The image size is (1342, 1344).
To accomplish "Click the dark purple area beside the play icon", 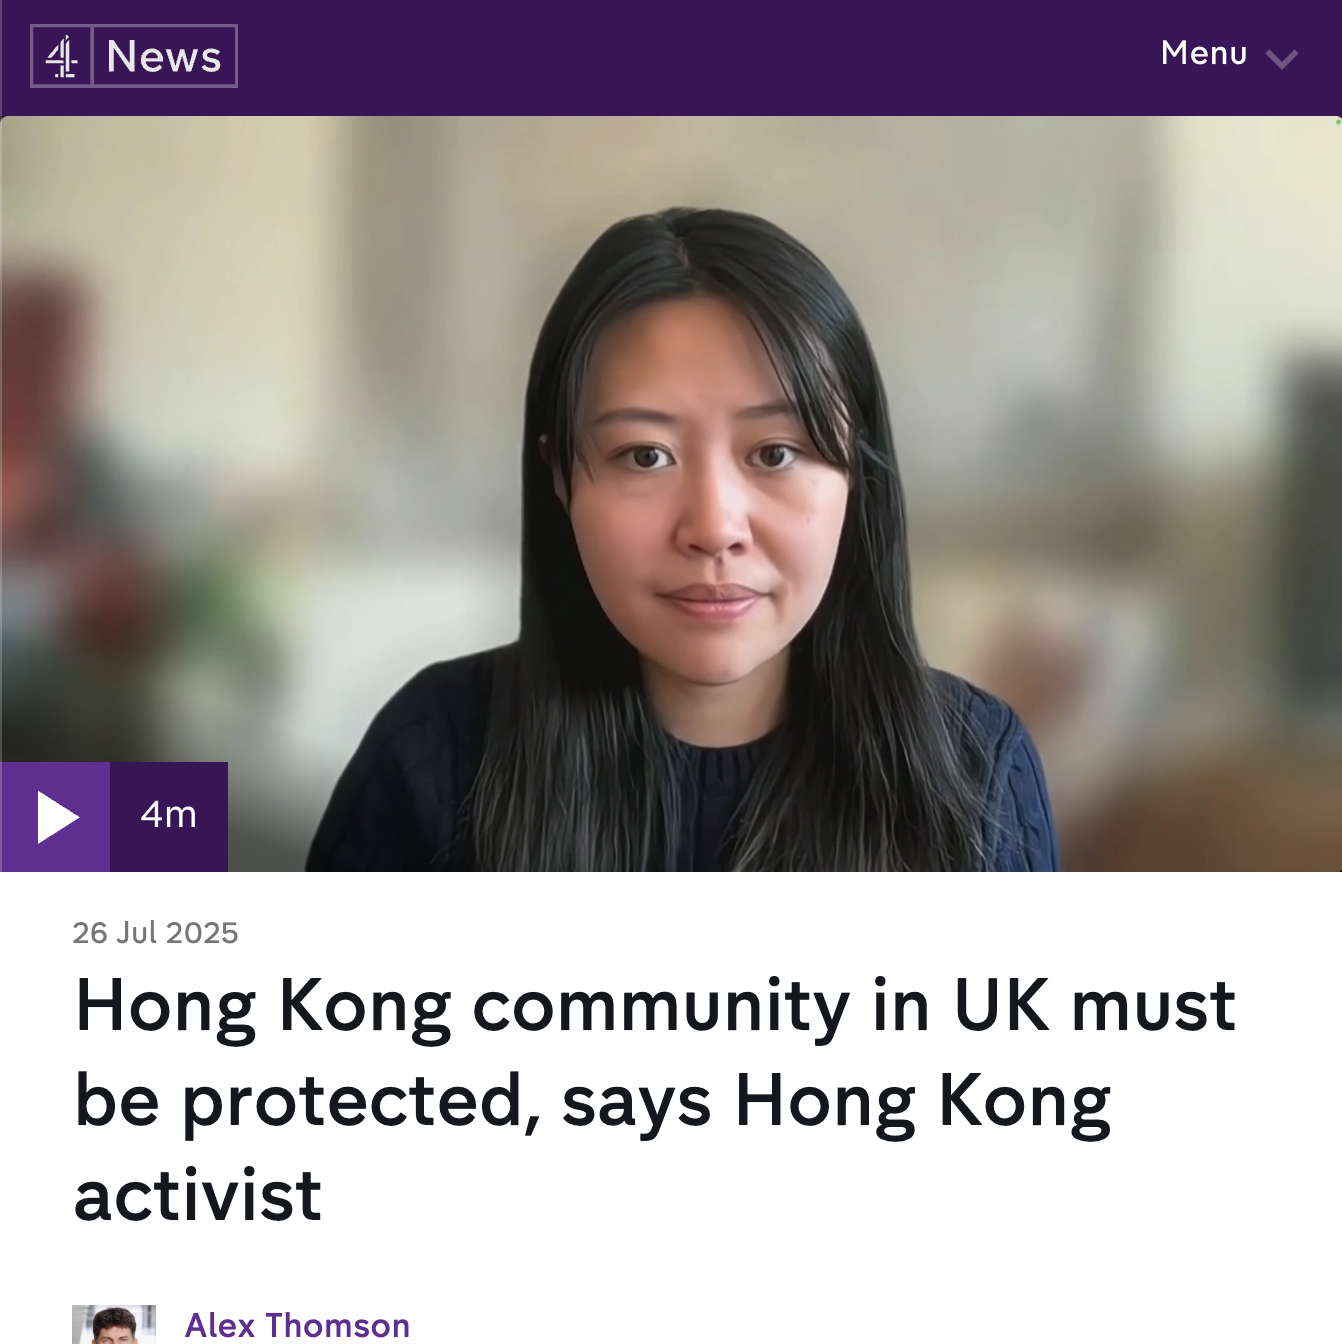I will (x=169, y=817).
